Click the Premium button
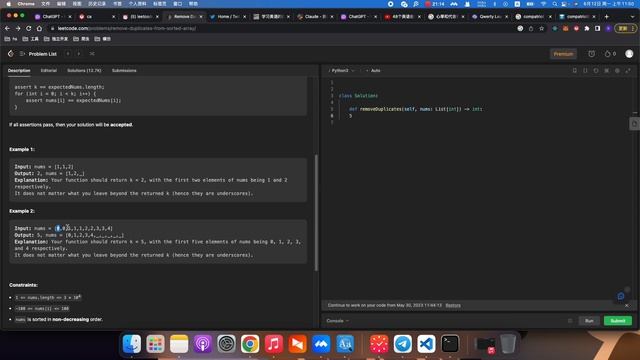Viewport: 640px width, 360px height. pyautogui.click(x=563, y=54)
